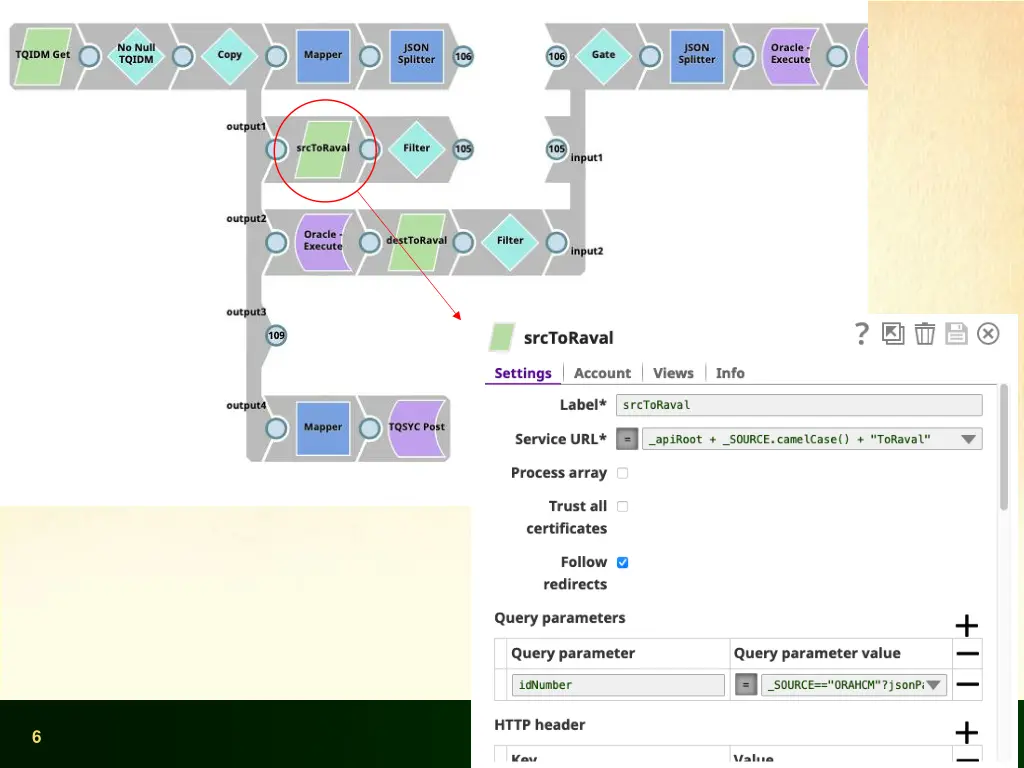
Task: Add a new query parameter row
Action: (x=966, y=626)
